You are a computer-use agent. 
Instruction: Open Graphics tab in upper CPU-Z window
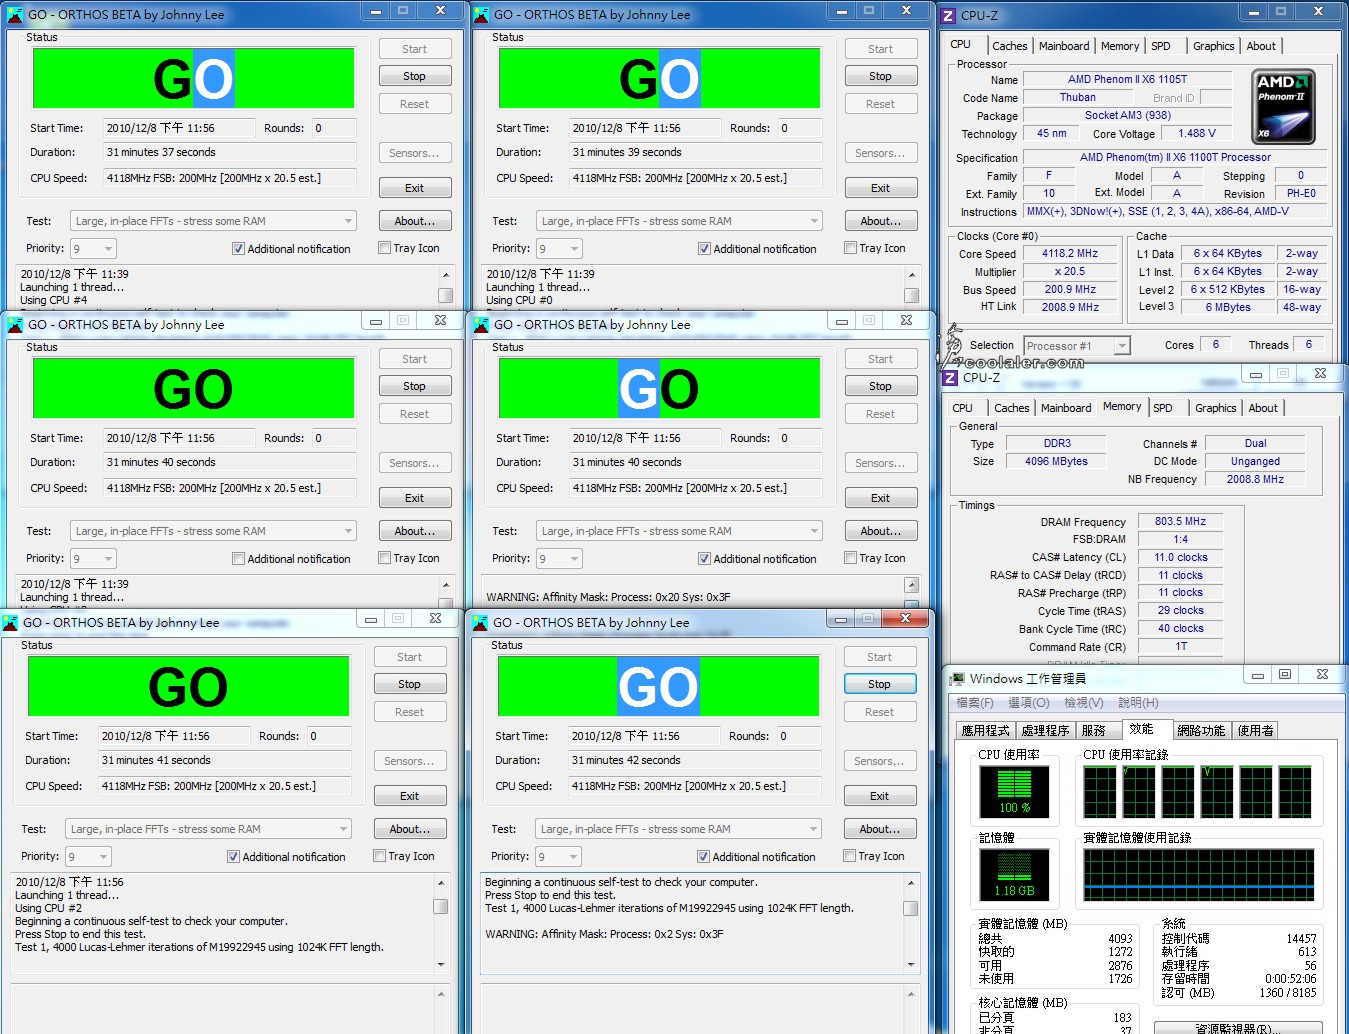[1213, 46]
